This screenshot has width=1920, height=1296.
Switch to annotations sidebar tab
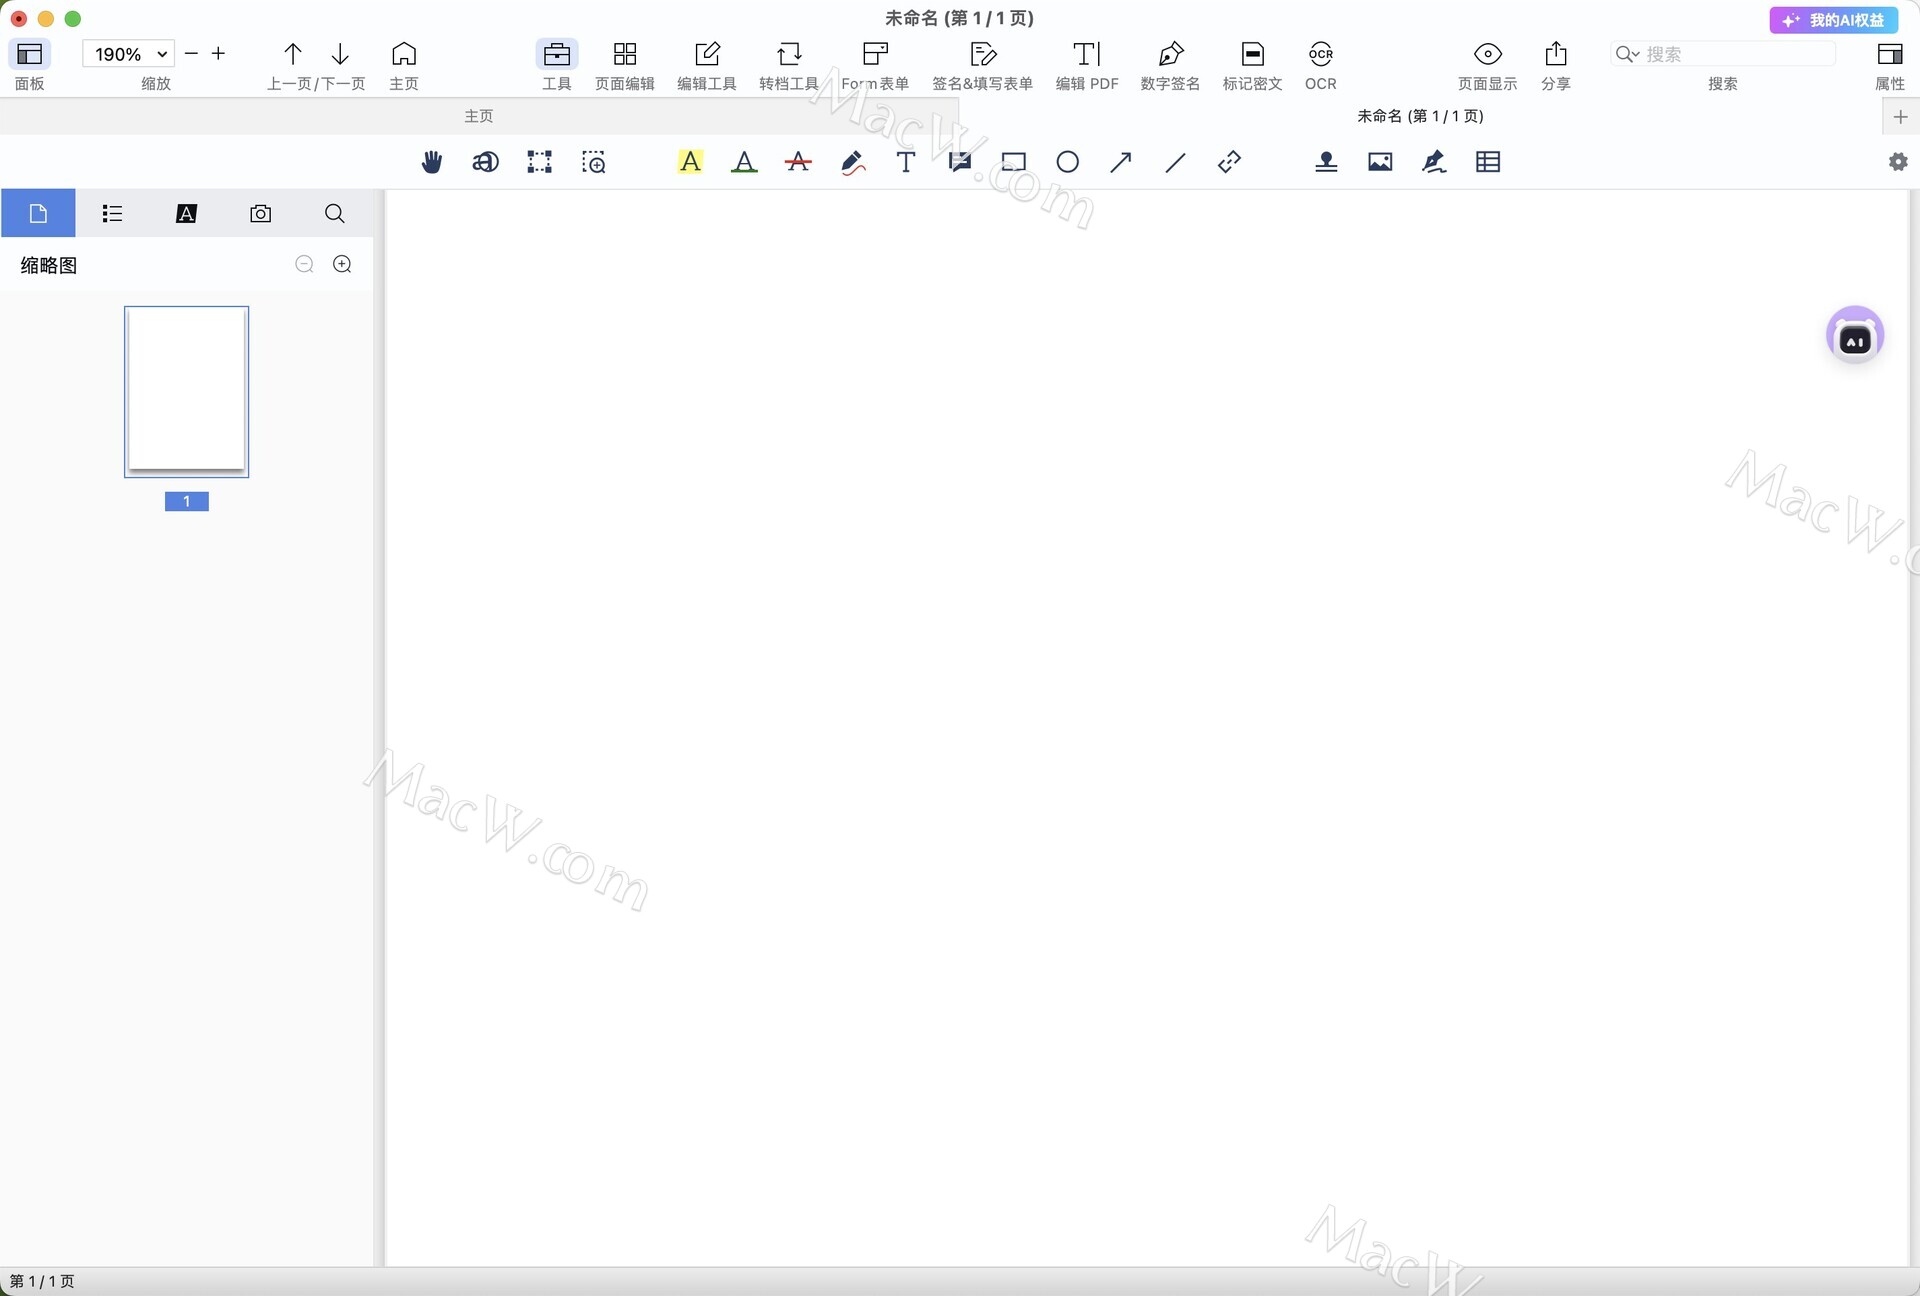click(186, 213)
